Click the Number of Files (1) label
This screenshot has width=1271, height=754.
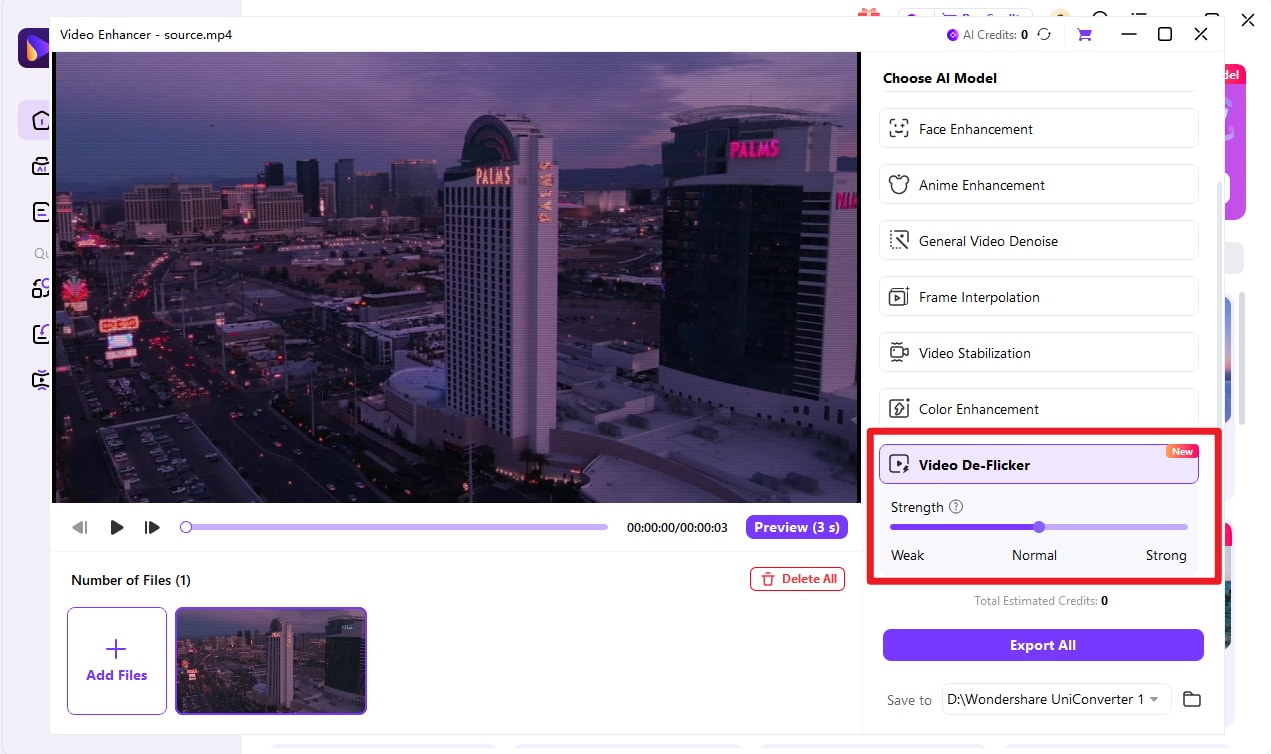[x=131, y=580]
